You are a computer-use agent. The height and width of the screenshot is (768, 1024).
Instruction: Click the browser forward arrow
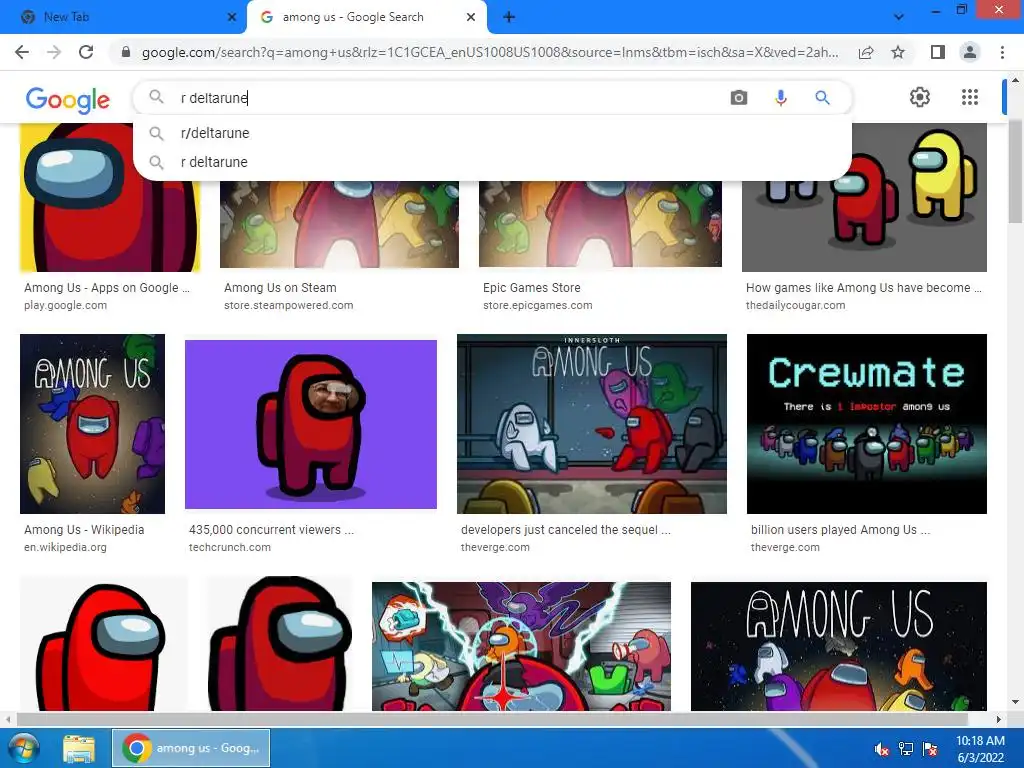[x=54, y=52]
